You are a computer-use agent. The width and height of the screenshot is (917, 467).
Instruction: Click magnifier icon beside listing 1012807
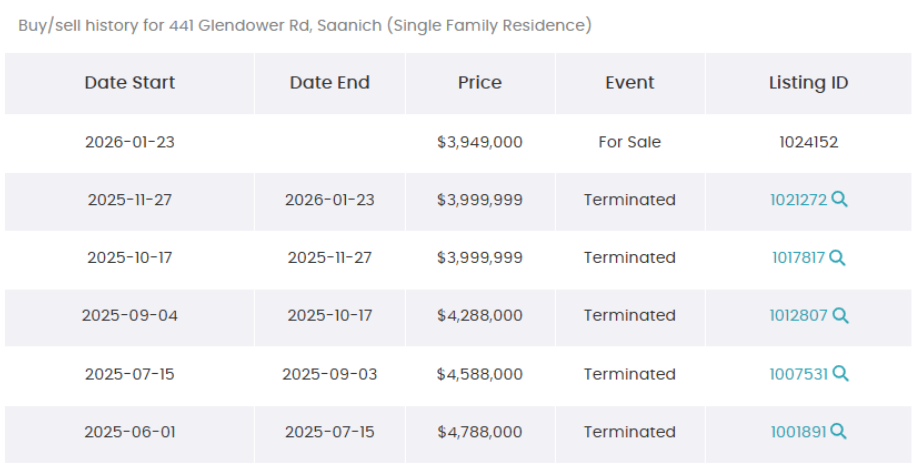(x=840, y=316)
